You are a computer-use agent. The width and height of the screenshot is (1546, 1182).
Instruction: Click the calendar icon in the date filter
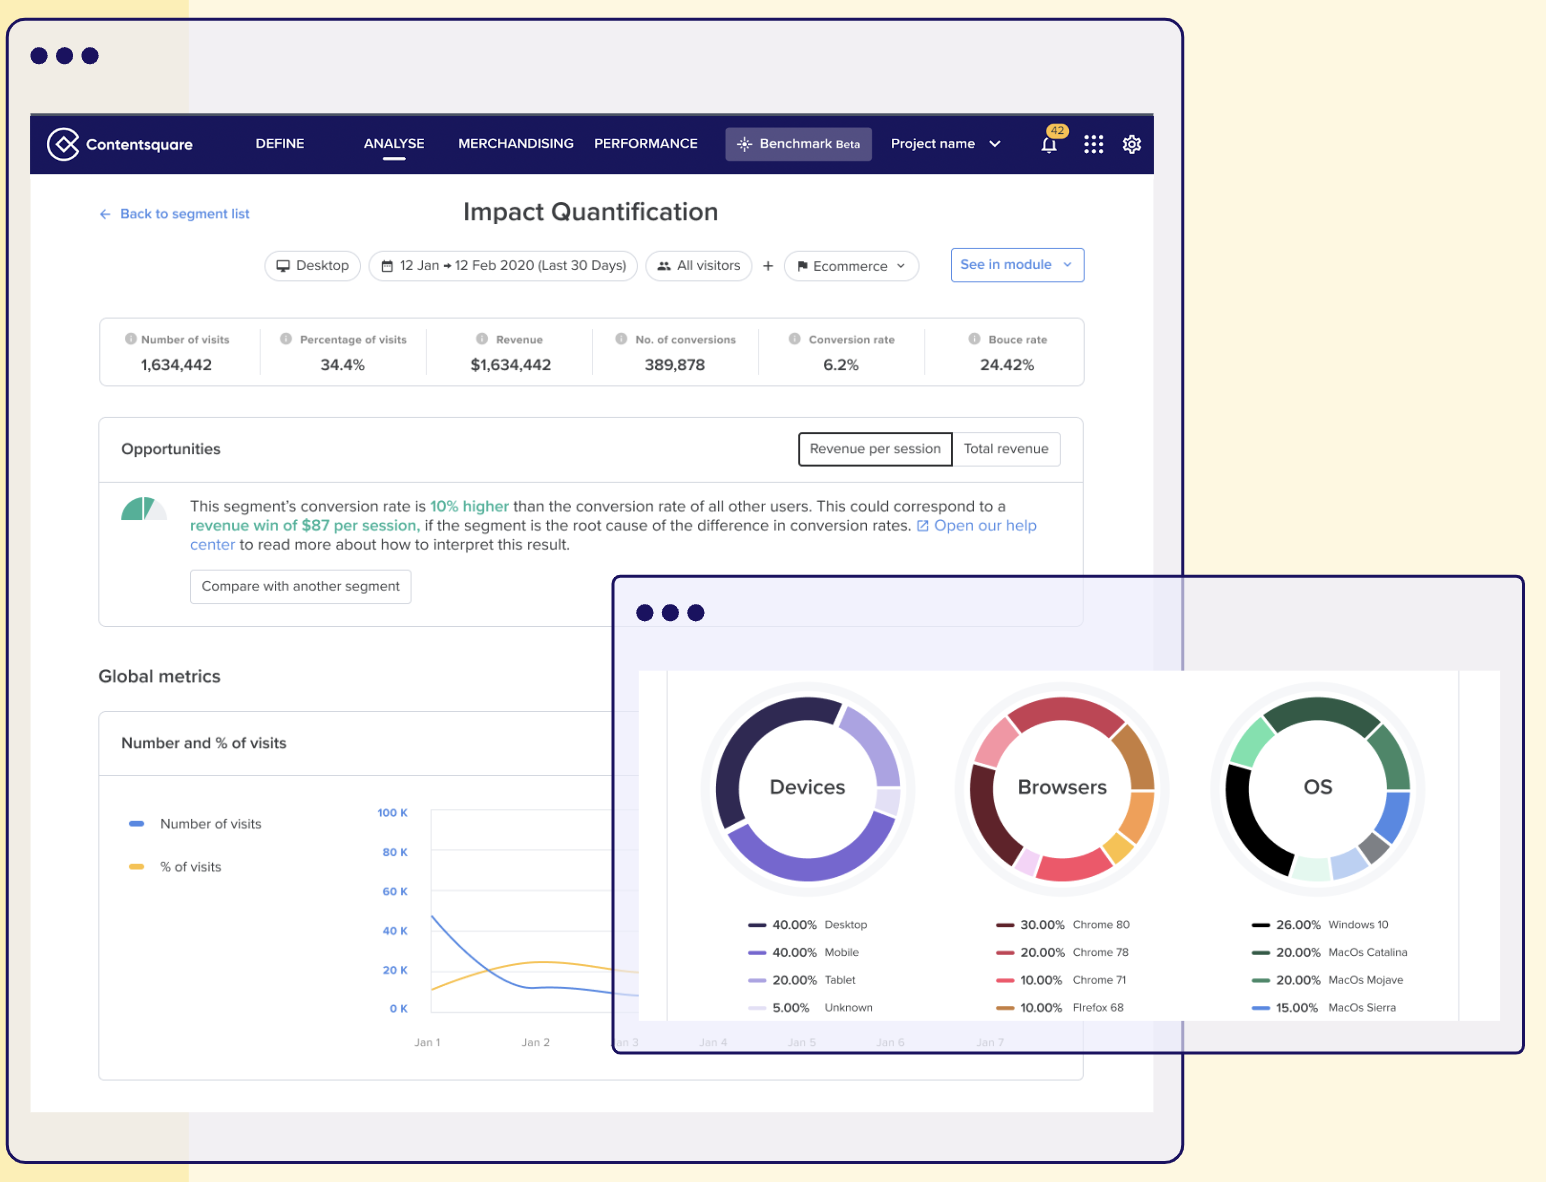click(x=386, y=265)
